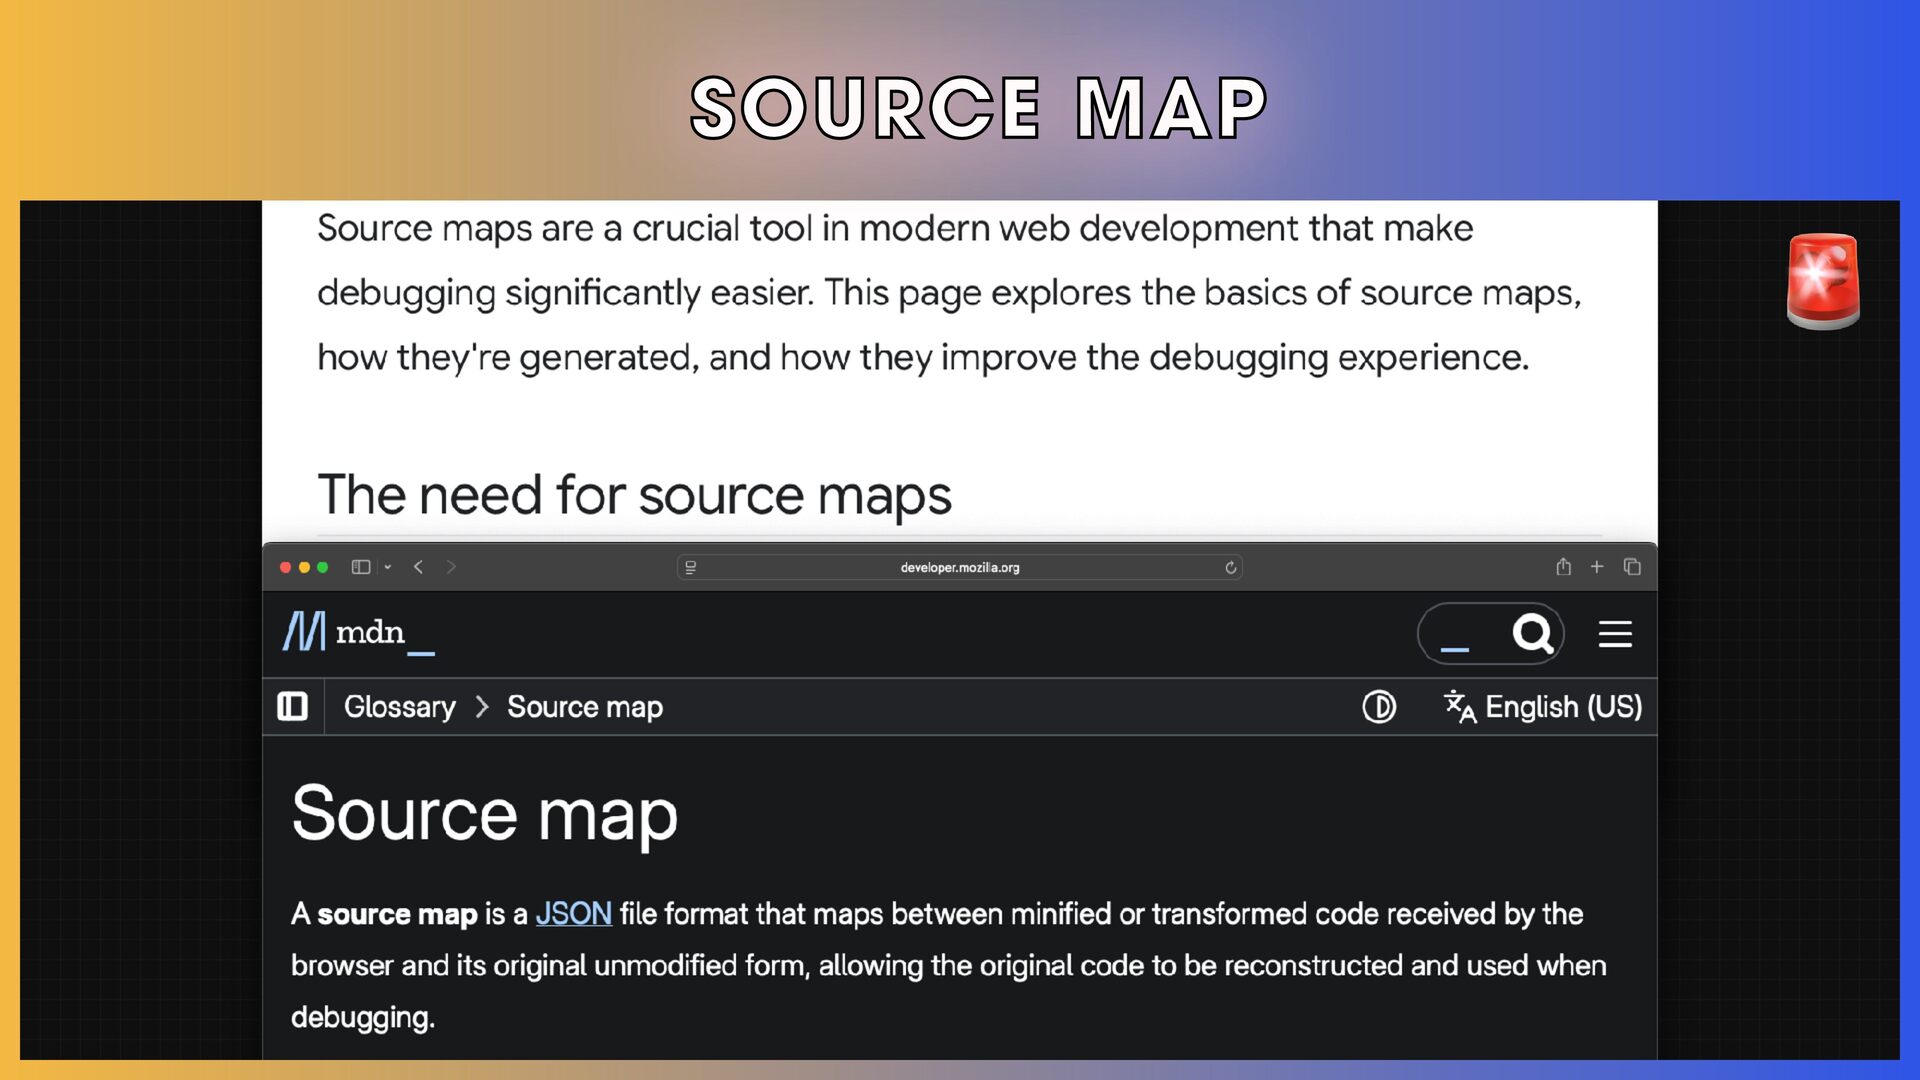This screenshot has width=1920, height=1080.
Task: Select the Source map breadcrumb
Action: point(585,707)
